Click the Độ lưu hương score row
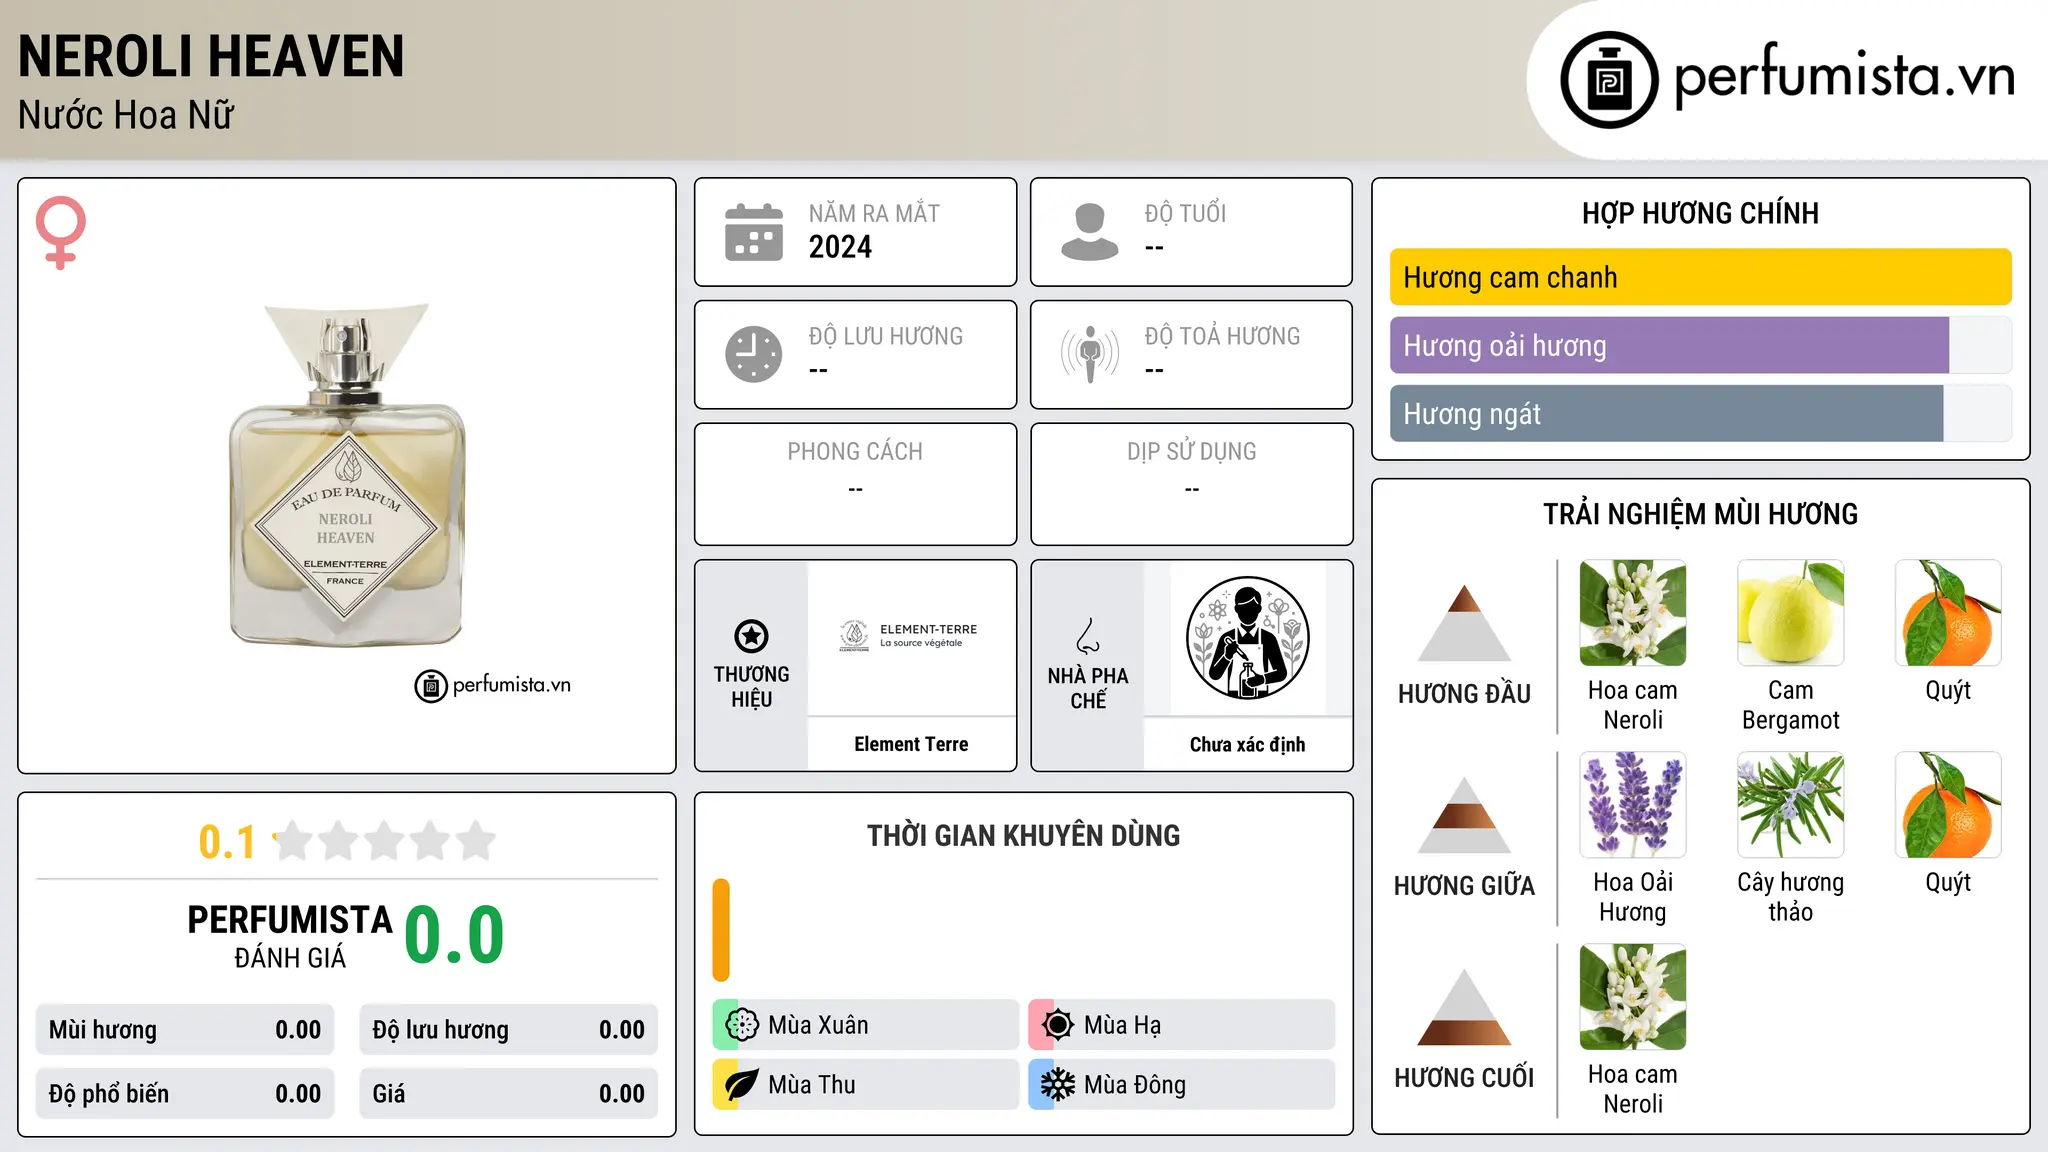 tap(508, 1030)
